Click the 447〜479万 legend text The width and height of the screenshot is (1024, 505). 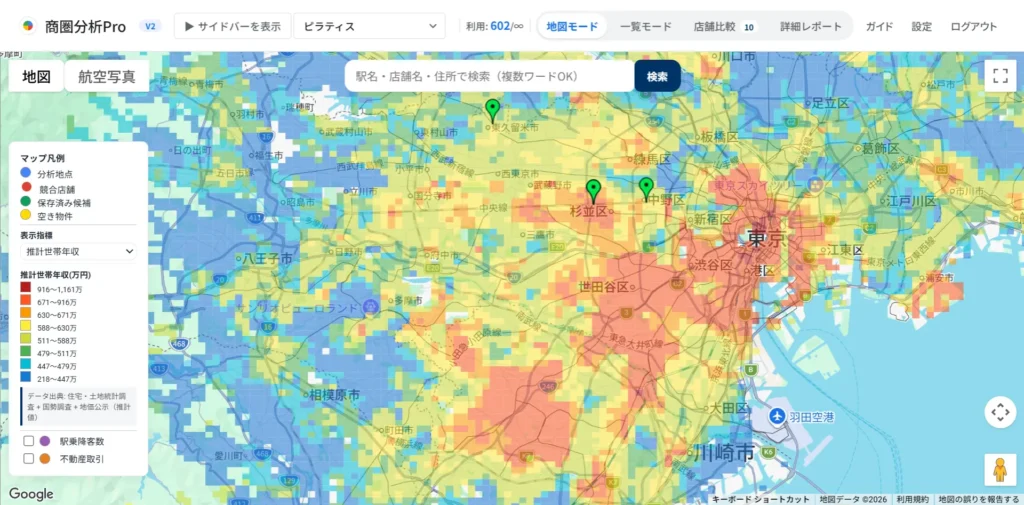(x=56, y=366)
